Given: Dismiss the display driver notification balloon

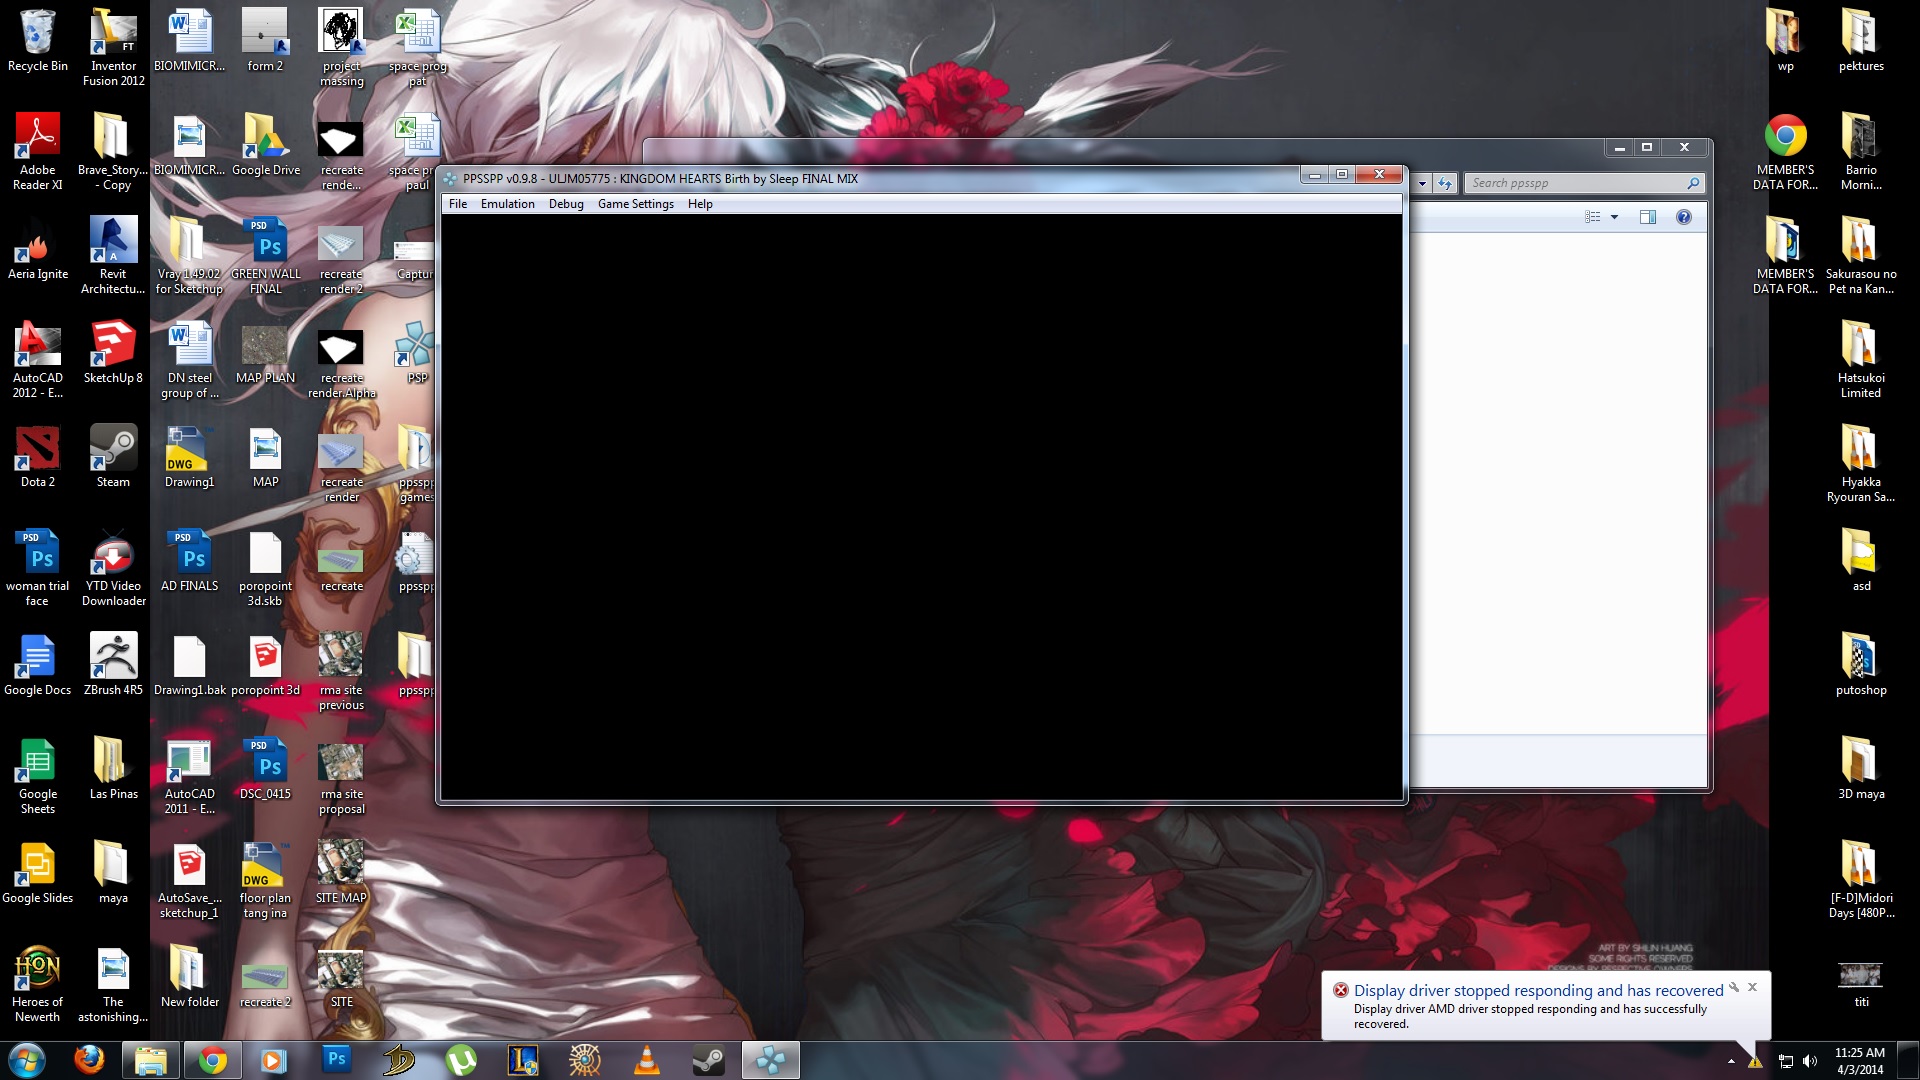Looking at the screenshot, I should point(1752,987).
